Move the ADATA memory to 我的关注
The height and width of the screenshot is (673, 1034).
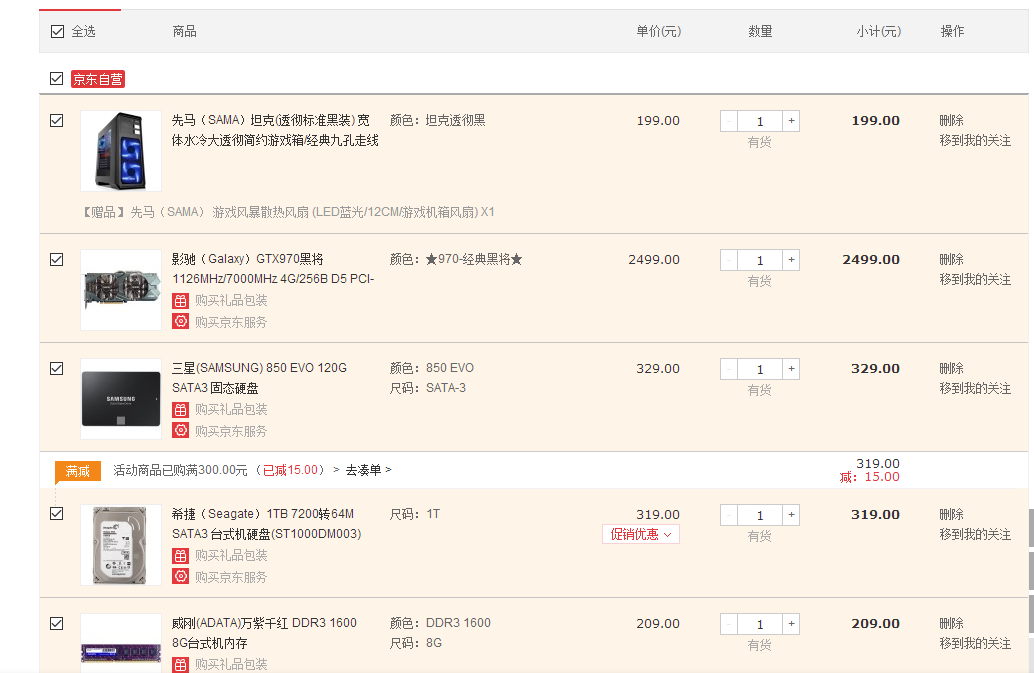point(975,643)
